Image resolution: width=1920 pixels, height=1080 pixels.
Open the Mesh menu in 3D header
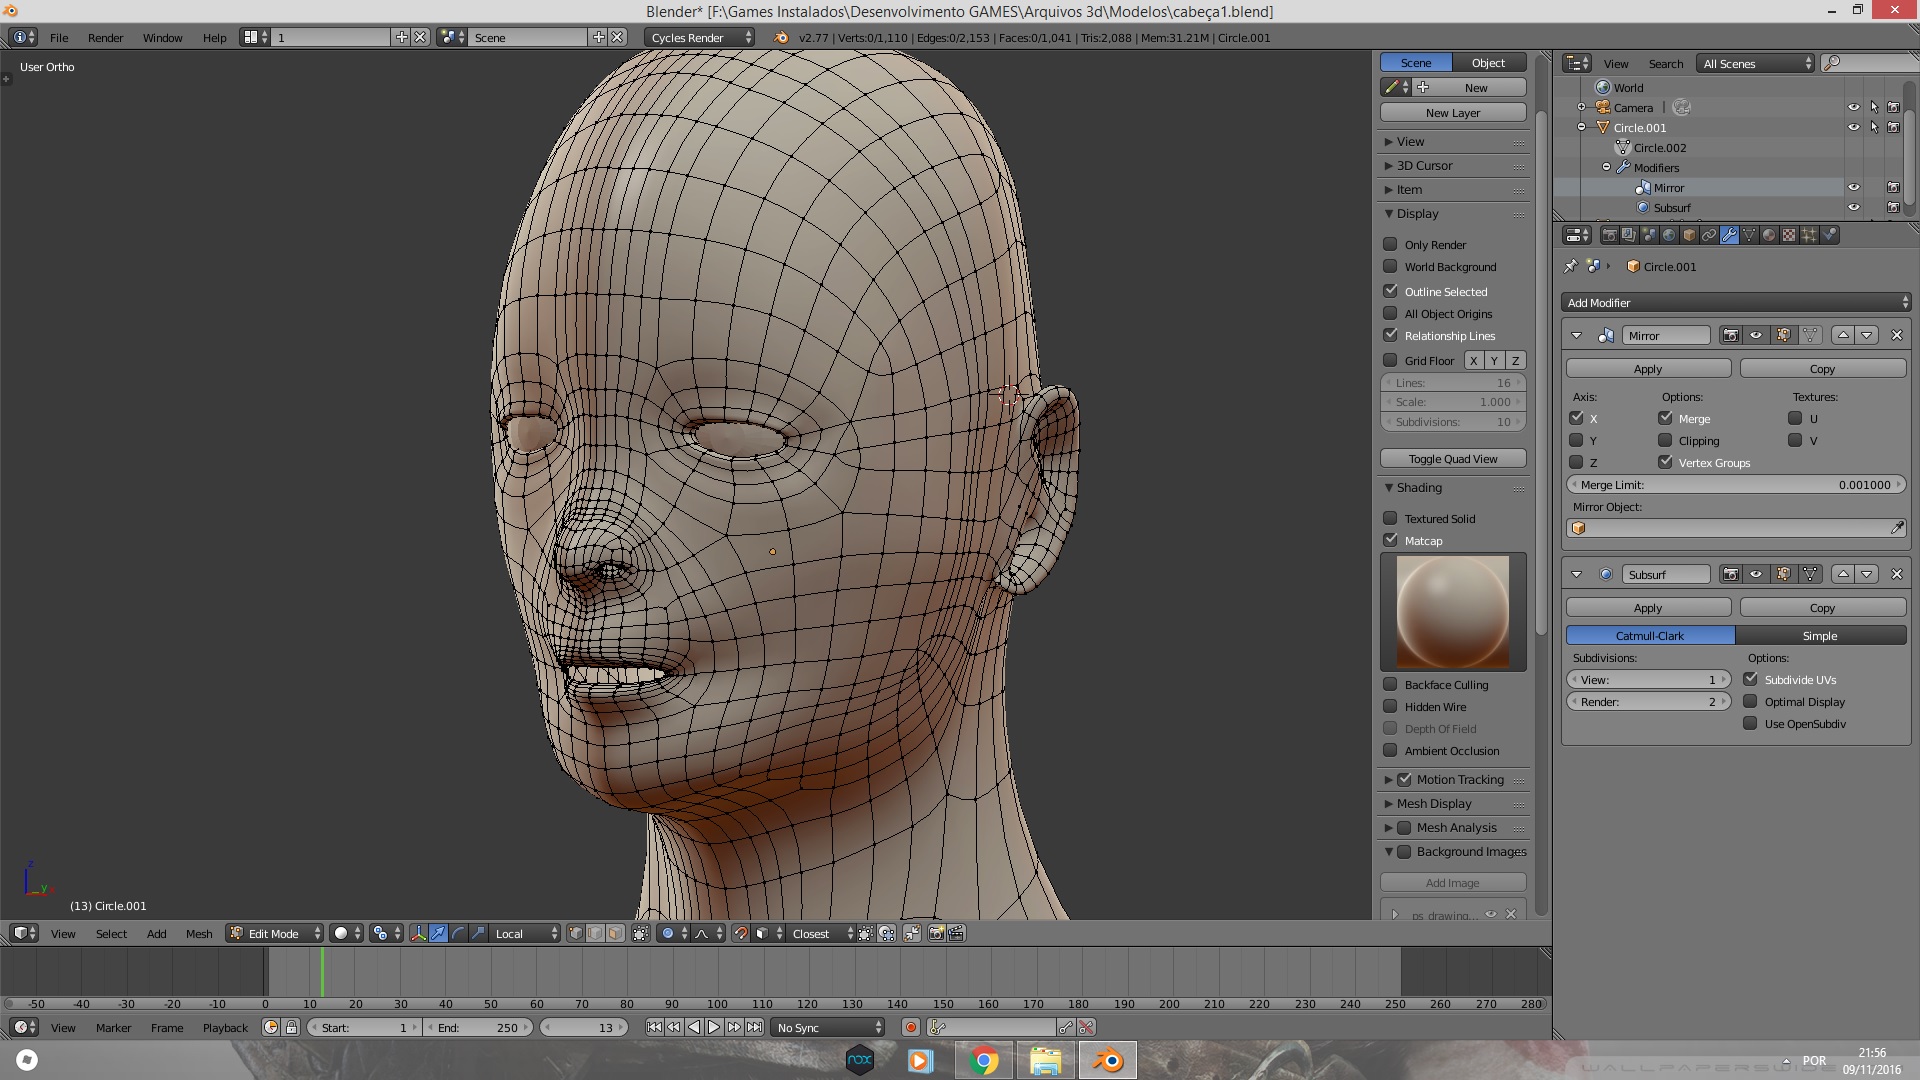point(199,933)
